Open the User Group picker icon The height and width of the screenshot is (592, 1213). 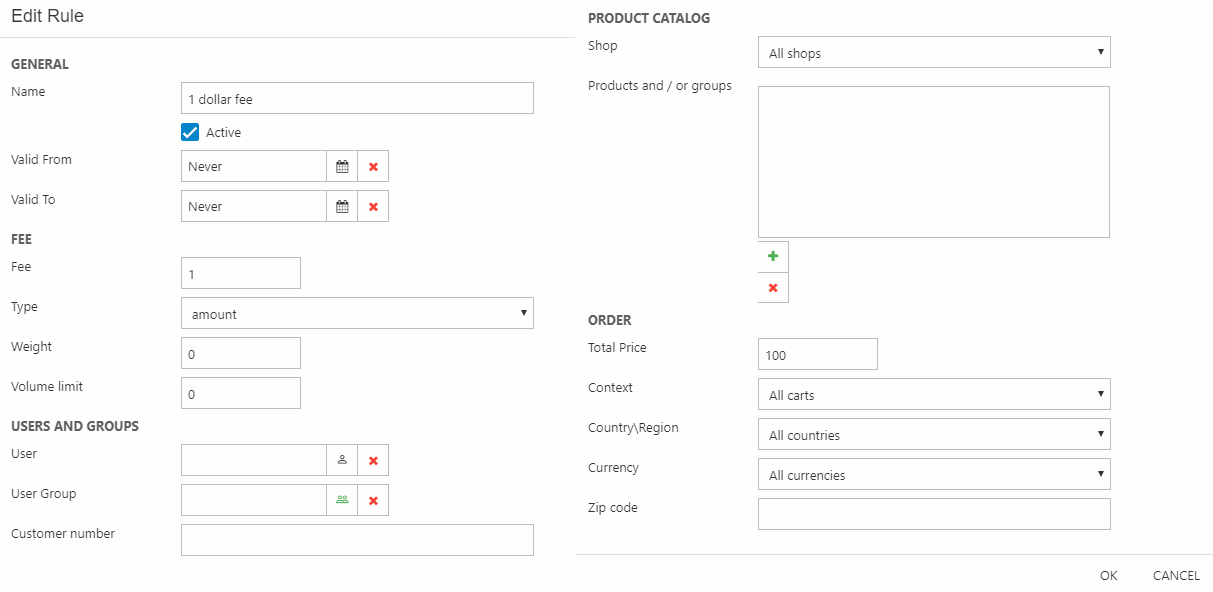342,500
